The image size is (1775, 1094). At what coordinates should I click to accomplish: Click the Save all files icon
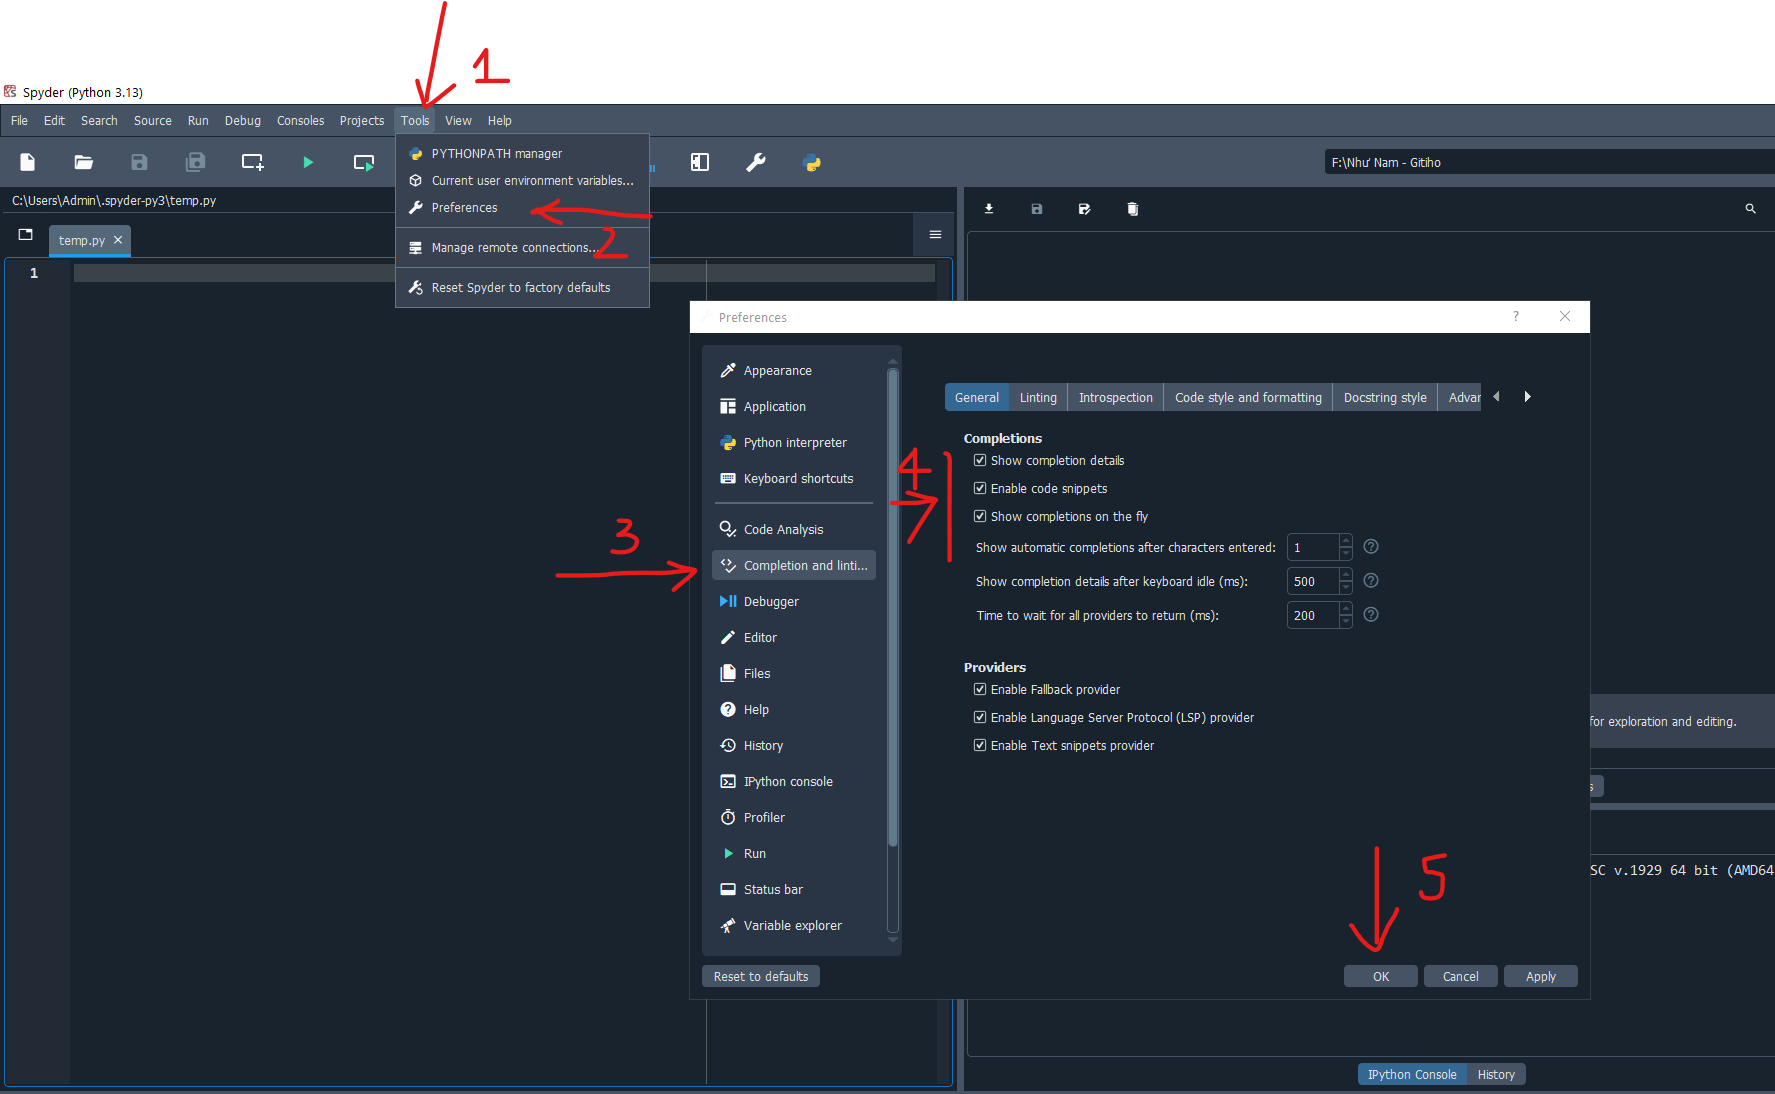[196, 162]
